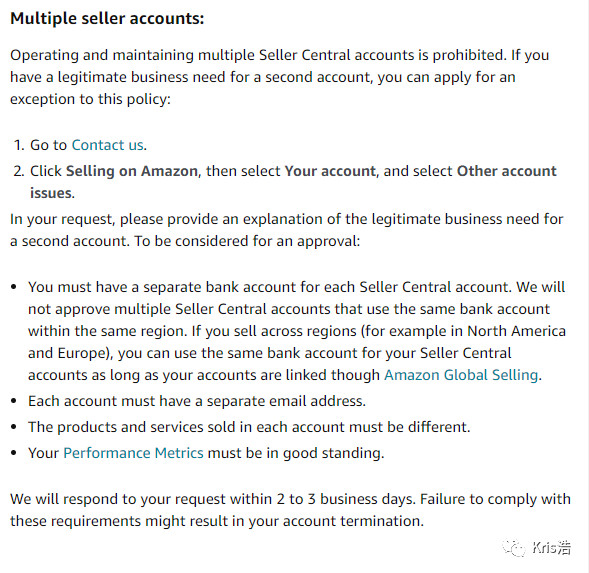Follow the Amazon Global Selling link
The image size is (589, 573).
[461, 375]
